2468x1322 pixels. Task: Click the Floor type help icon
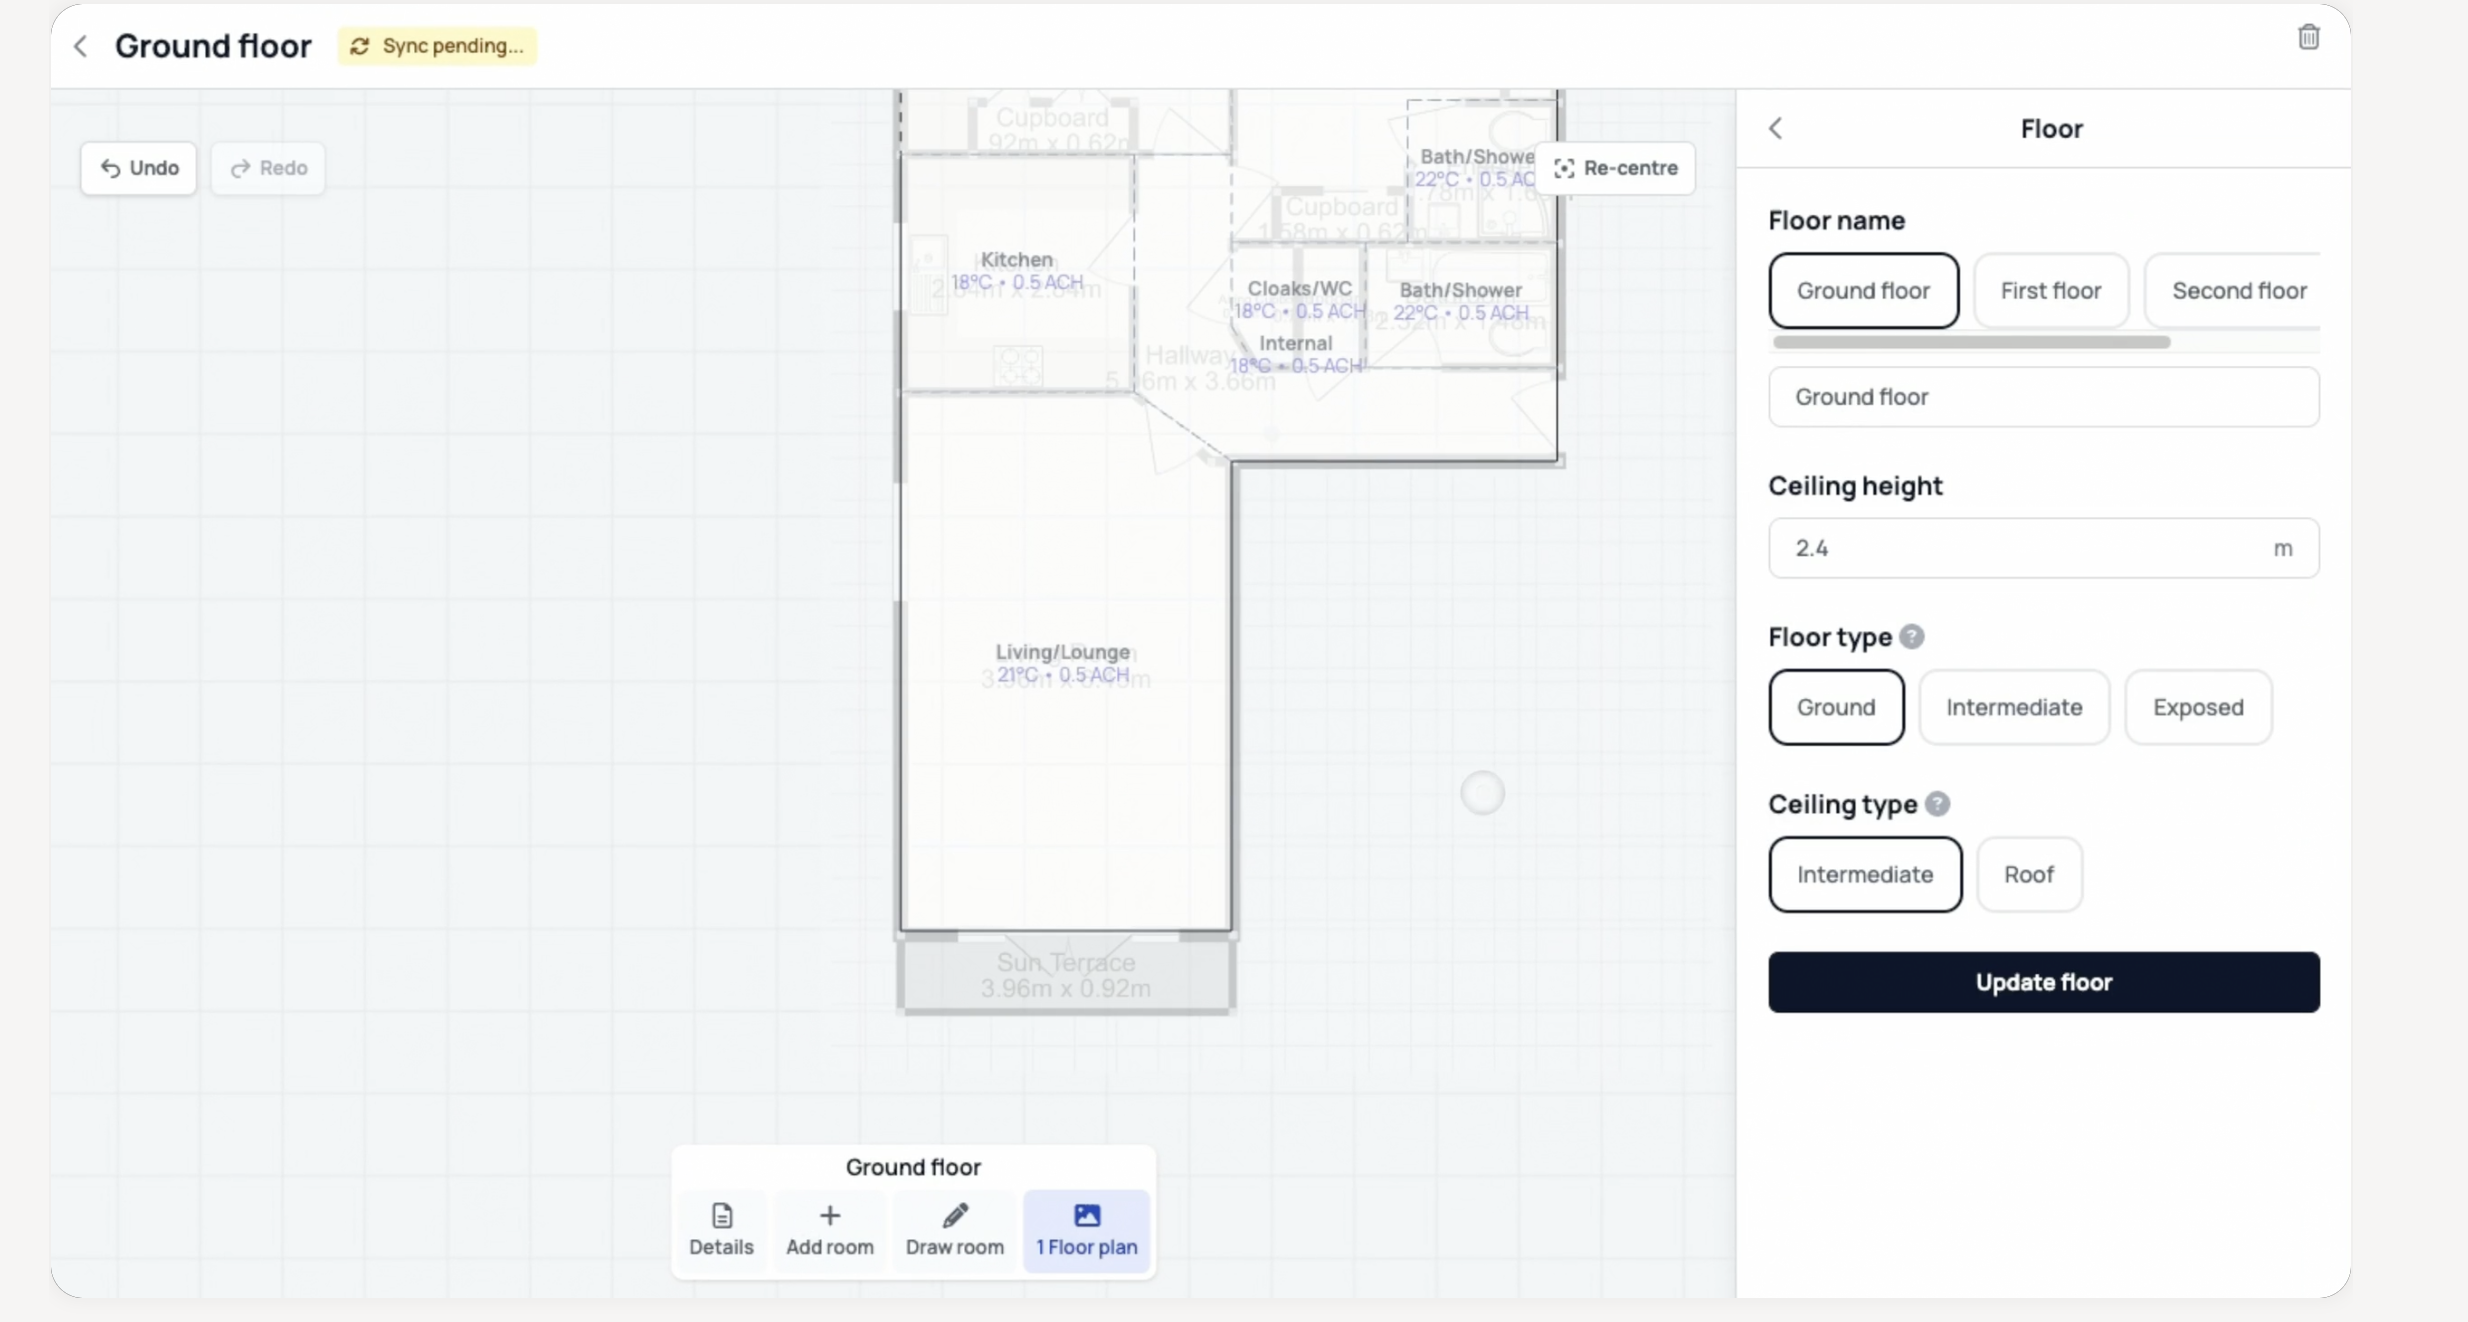pyautogui.click(x=1911, y=637)
